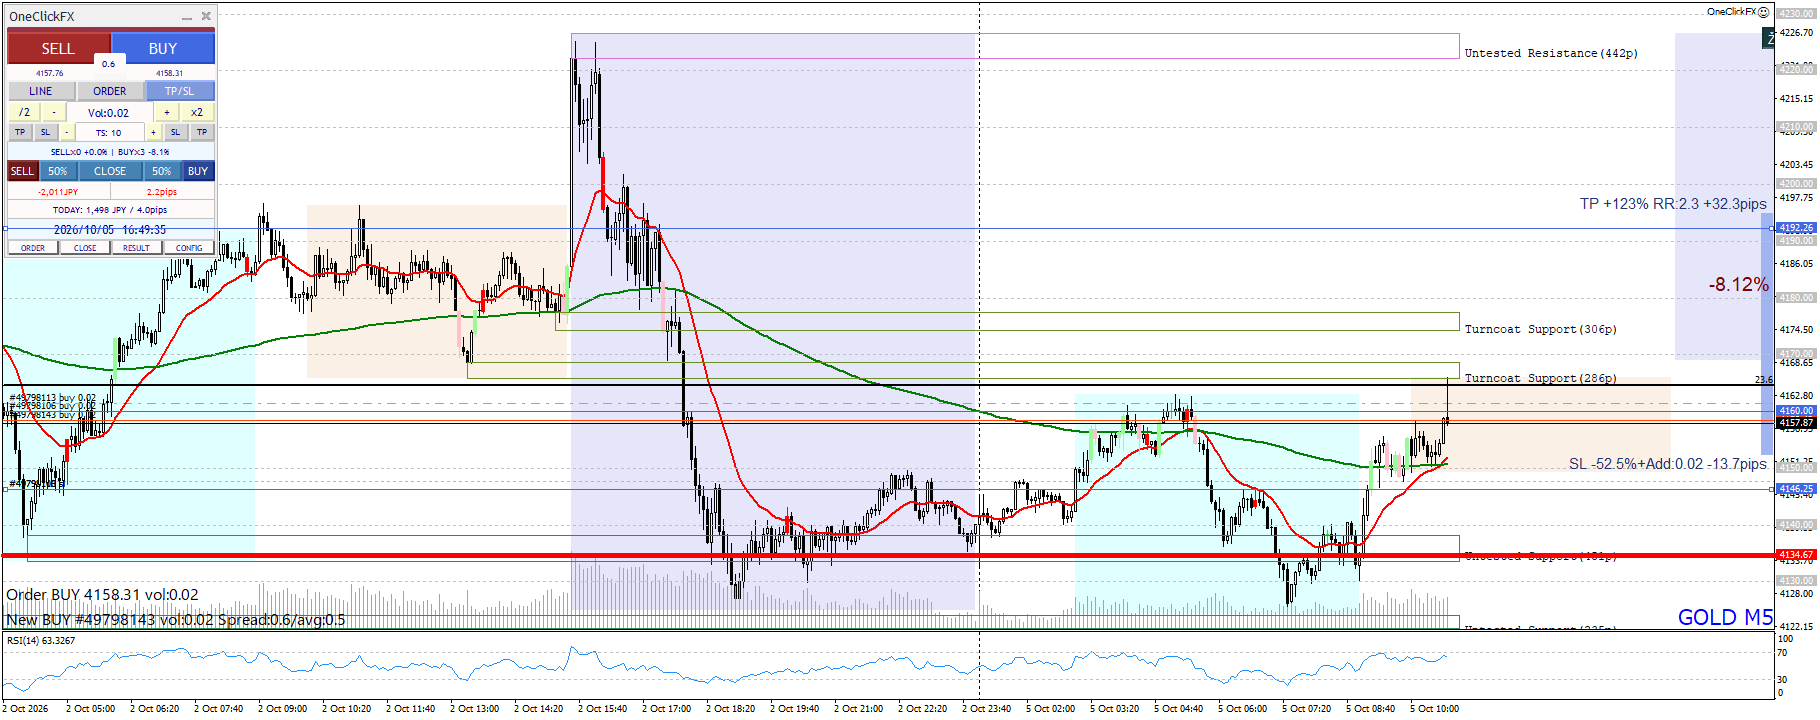Click the RSI(14) 63.3267 indicator label
Screen dimensions: 1820x720
pos(41,640)
